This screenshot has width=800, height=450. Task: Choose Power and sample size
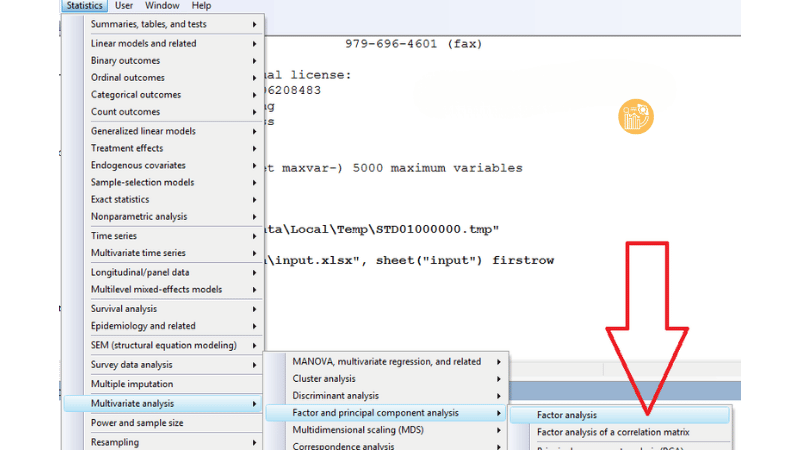coord(137,423)
